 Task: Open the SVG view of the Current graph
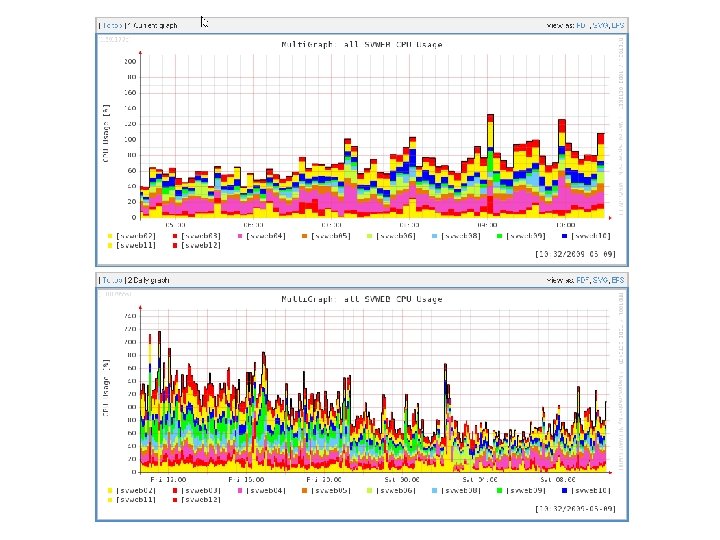(600, 26)
